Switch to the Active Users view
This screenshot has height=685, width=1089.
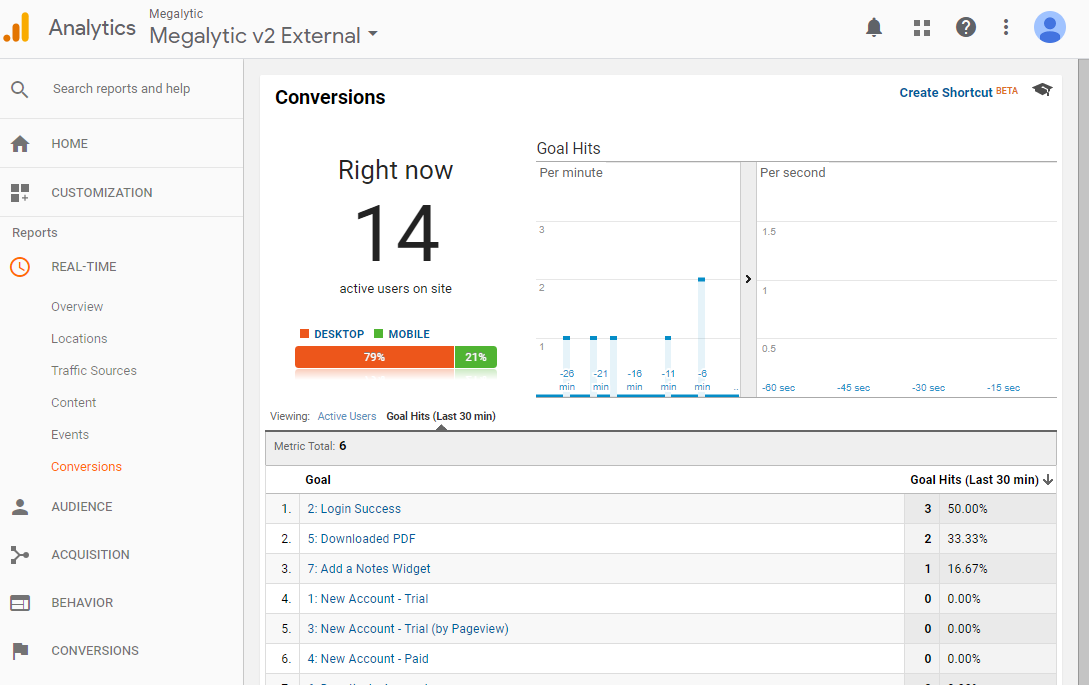(x=347, y=416)
